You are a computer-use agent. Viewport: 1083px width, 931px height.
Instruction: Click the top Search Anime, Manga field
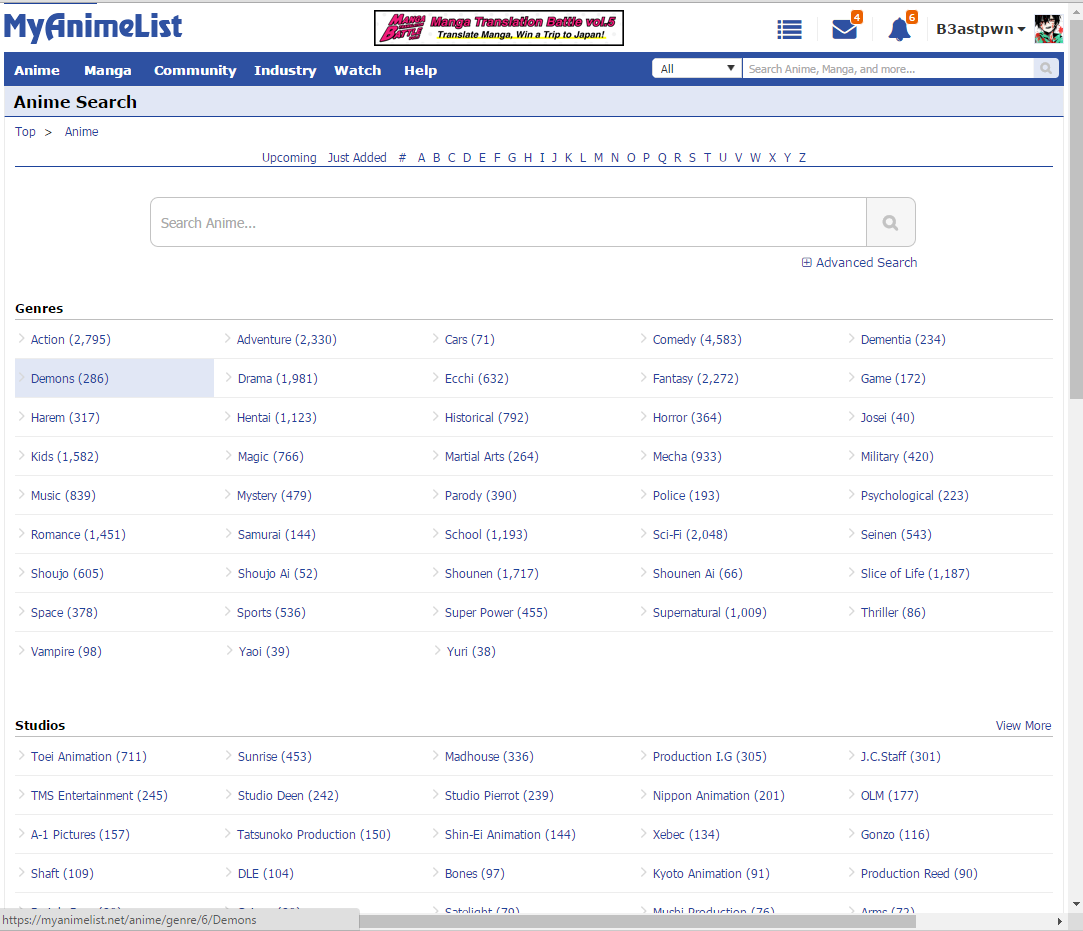pos(888,68)
